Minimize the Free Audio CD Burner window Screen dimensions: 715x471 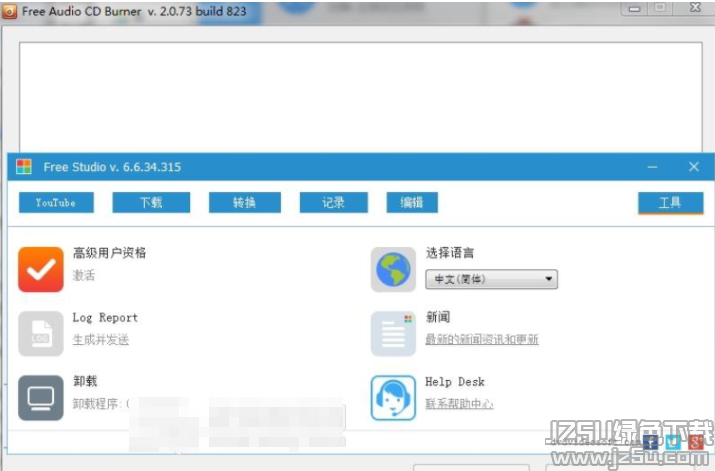pos(634,9)
